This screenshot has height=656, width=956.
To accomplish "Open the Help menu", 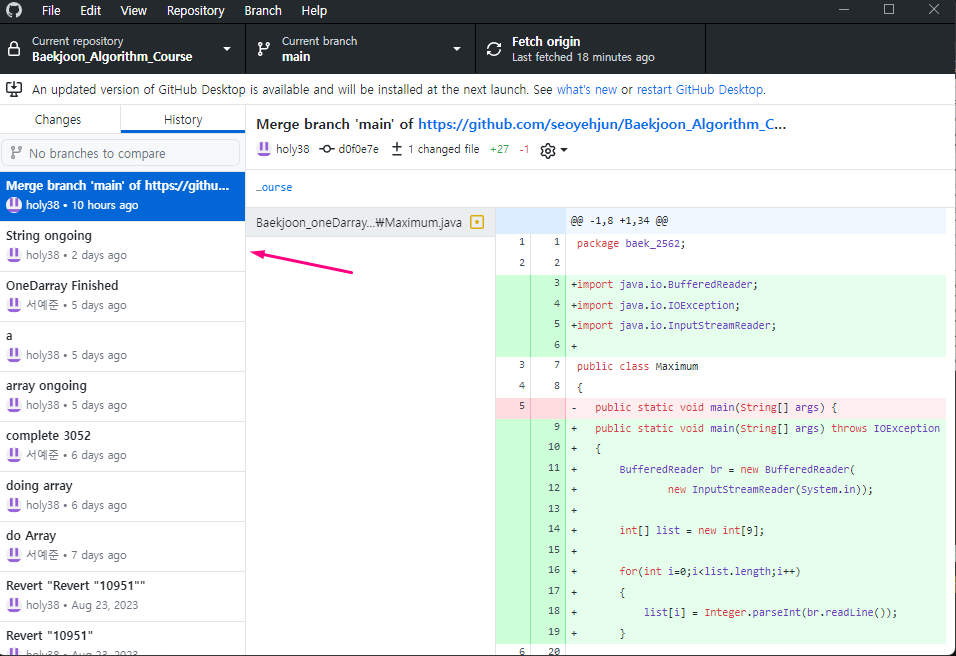I will click(314, 11).
